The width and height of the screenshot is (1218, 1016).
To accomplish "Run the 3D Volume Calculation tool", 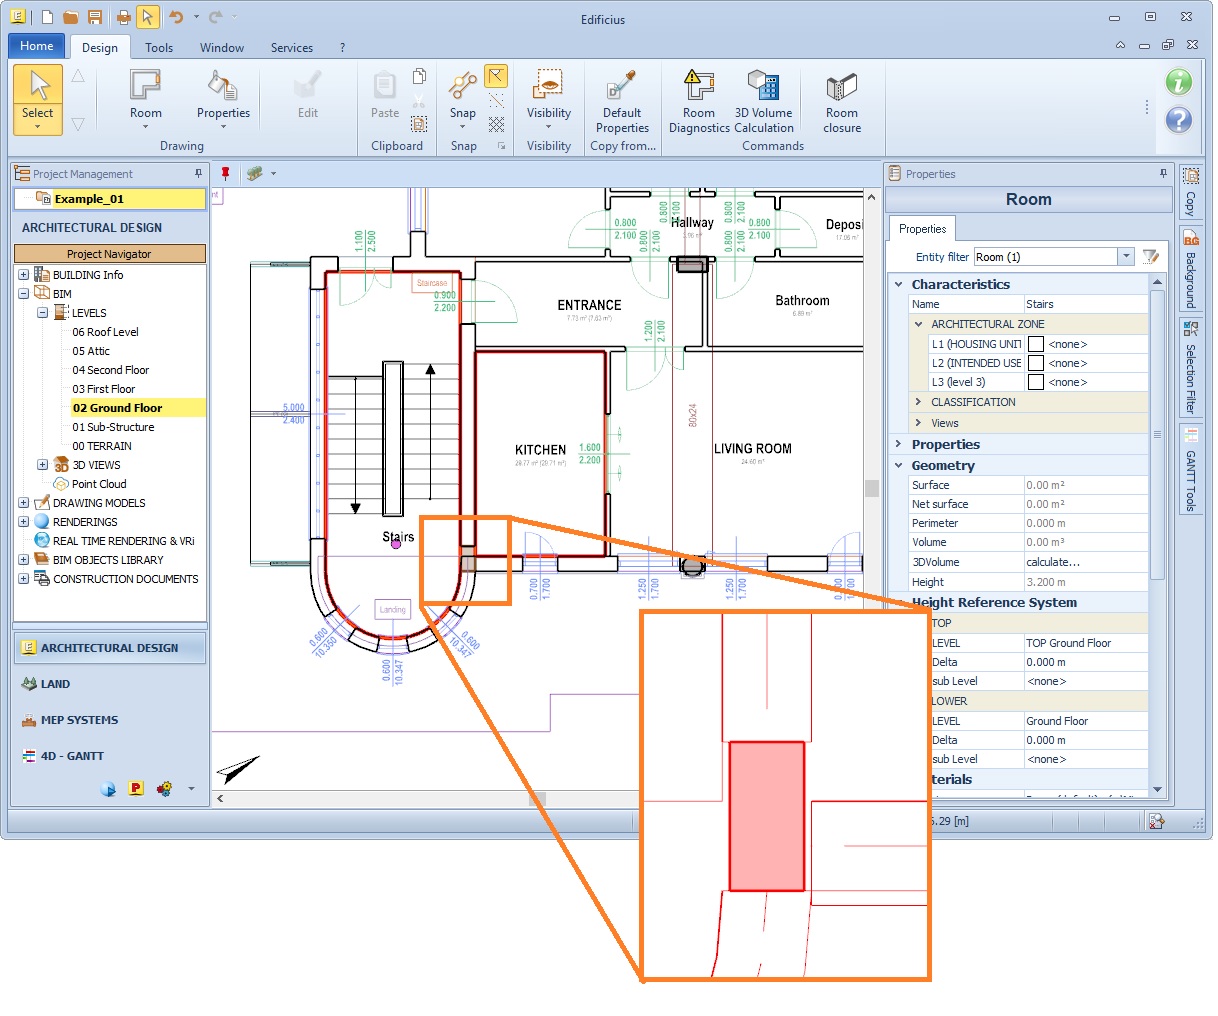I will [x=763, y=86].
